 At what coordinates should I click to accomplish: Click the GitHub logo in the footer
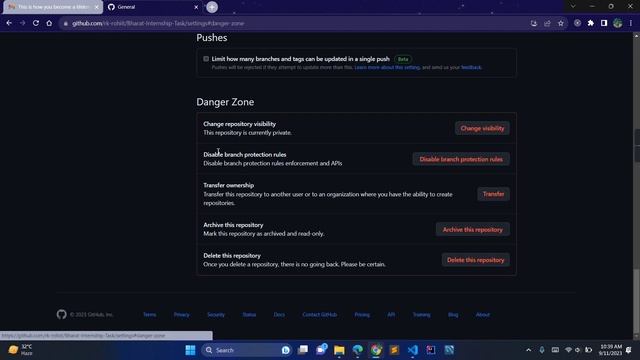click(62, 314)
